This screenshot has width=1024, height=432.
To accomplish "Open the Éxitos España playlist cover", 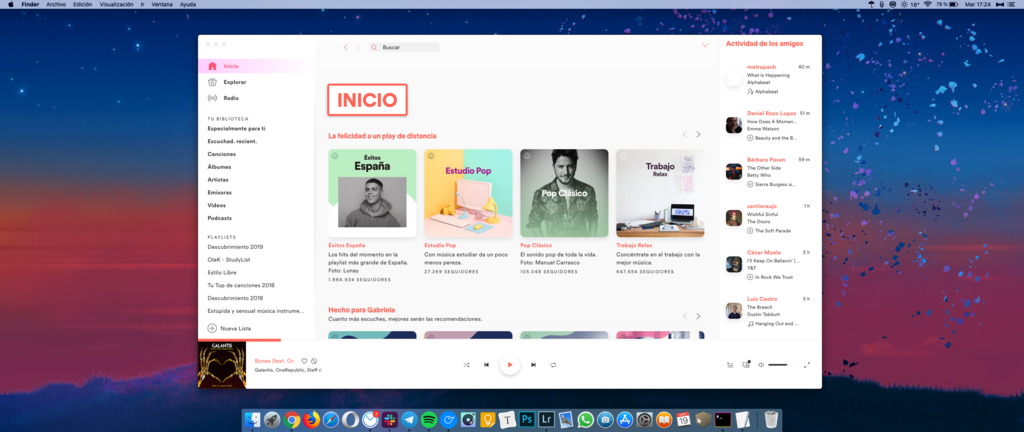I will pyautogui.click(x=372, y=193).
